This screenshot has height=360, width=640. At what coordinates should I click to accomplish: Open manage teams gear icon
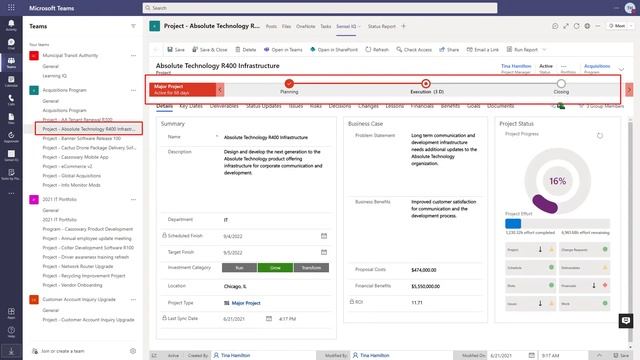point(133,351)
